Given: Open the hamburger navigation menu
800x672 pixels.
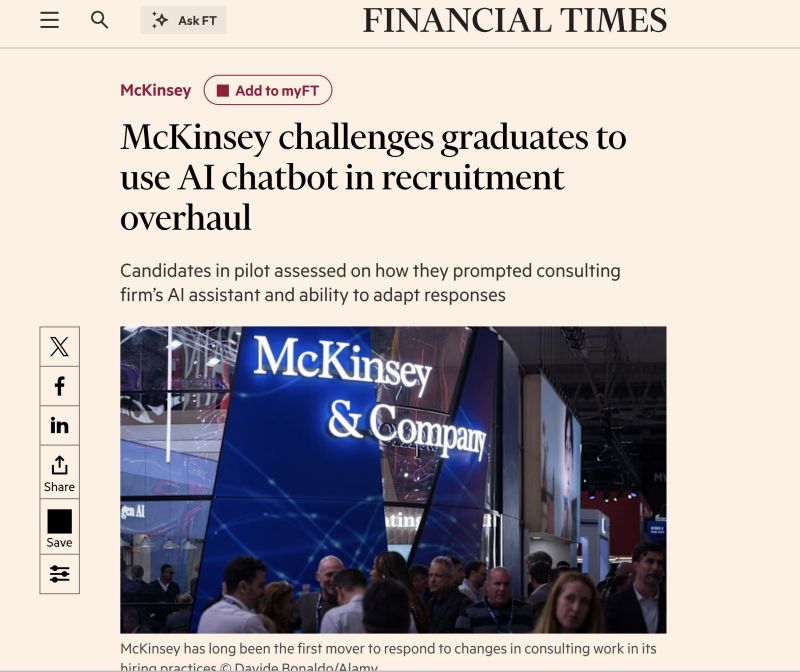Looking at the screenshot, I should click(x=49, y=20).
